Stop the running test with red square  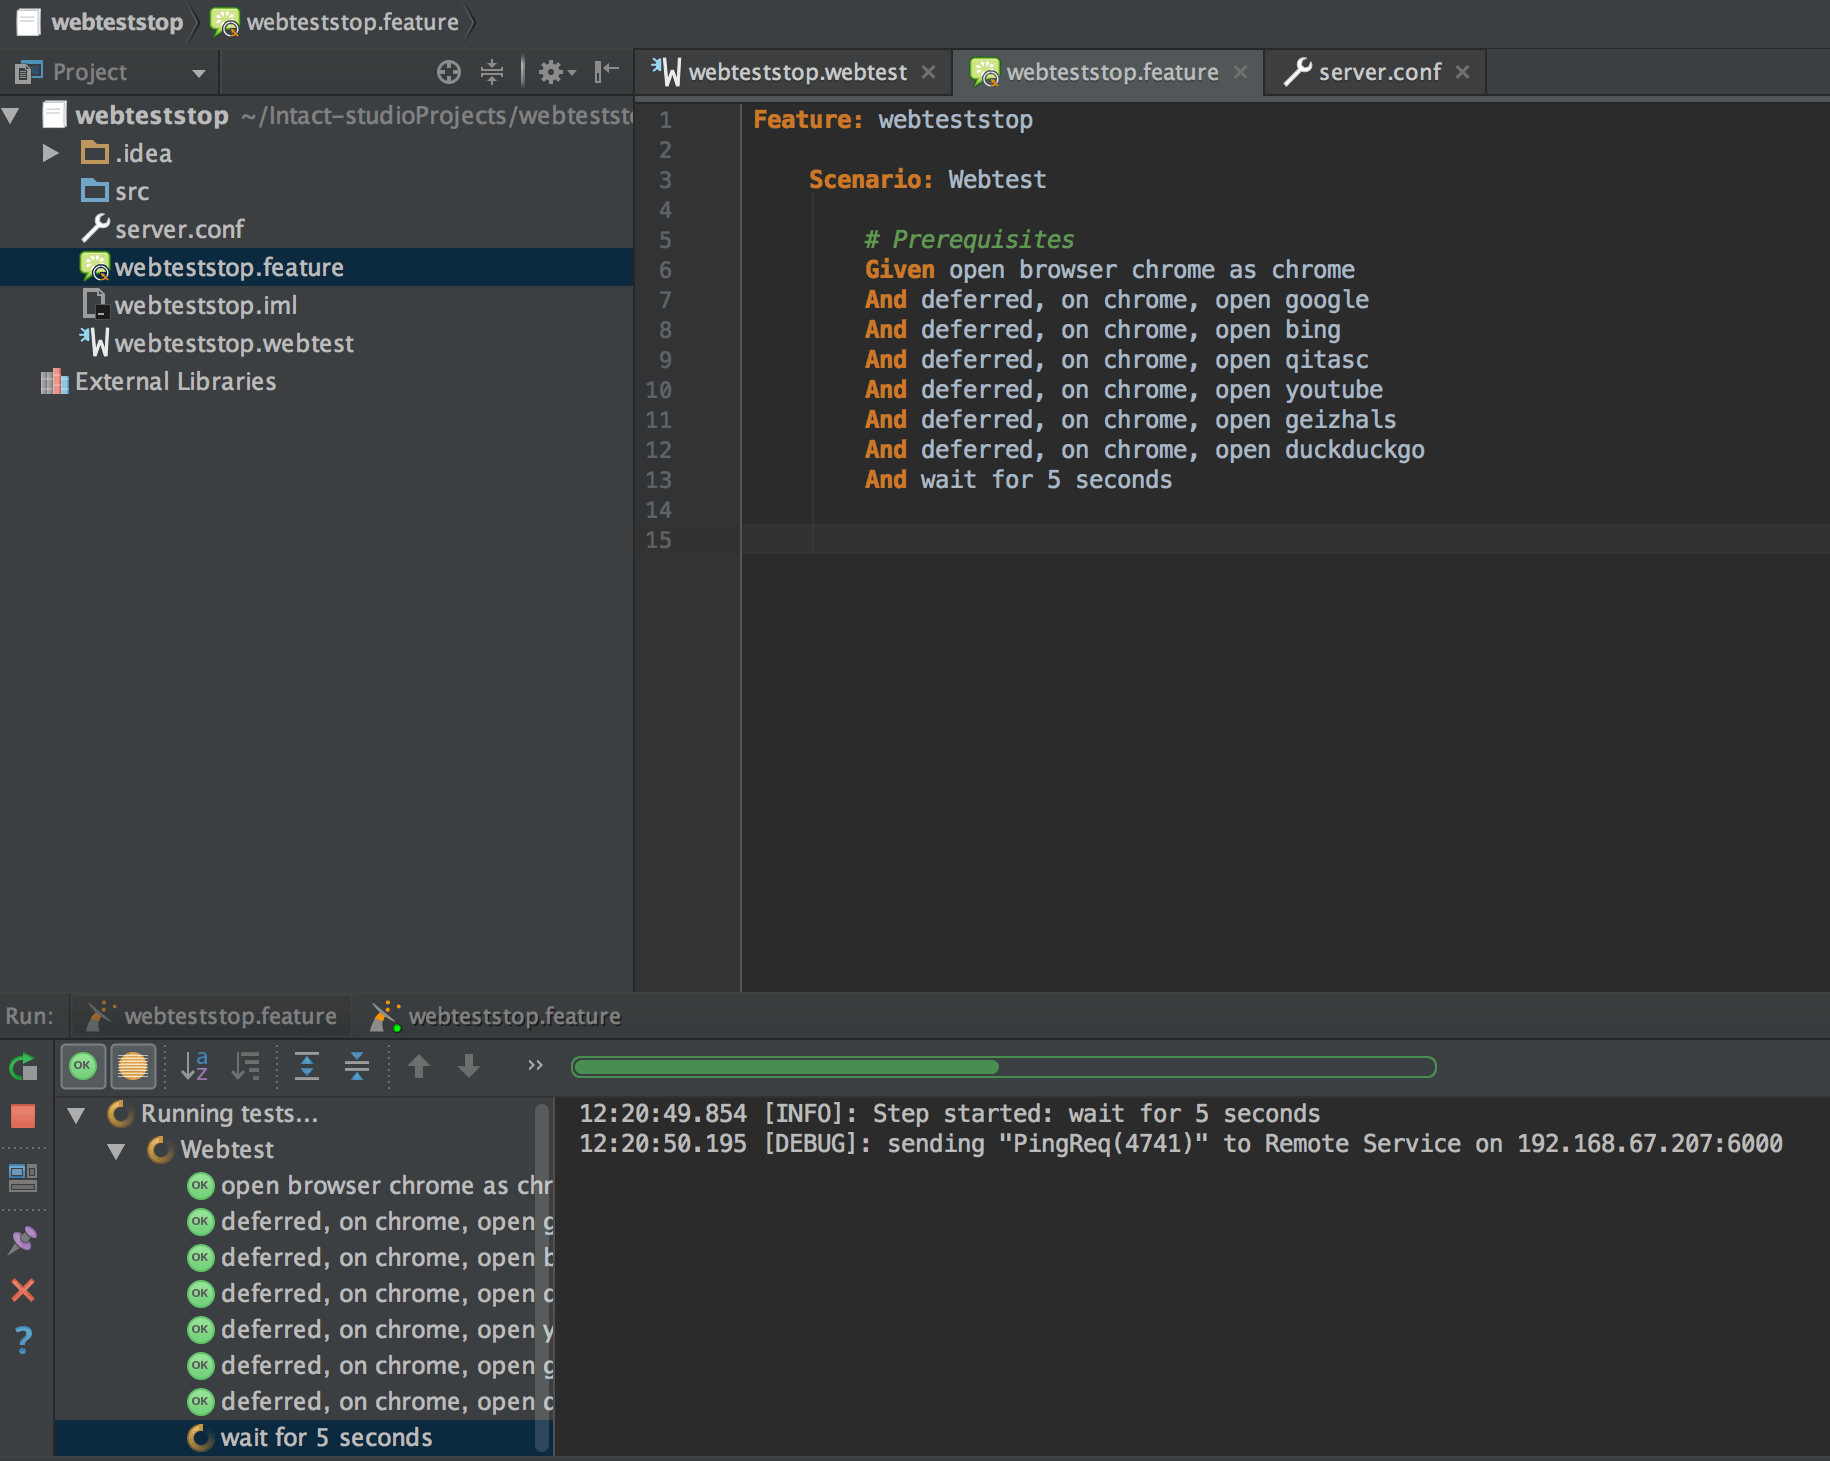tap(23, 1116)
